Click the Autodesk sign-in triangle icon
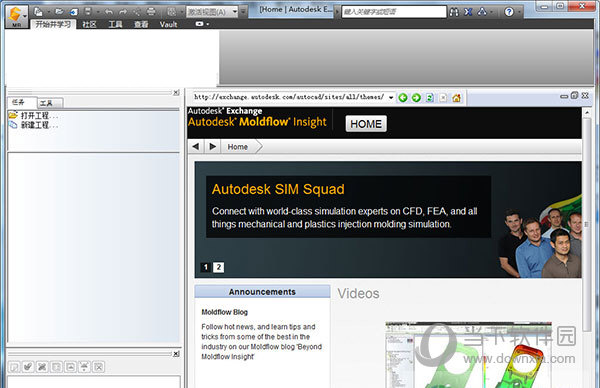600x388 pixels. pos(482,12)
